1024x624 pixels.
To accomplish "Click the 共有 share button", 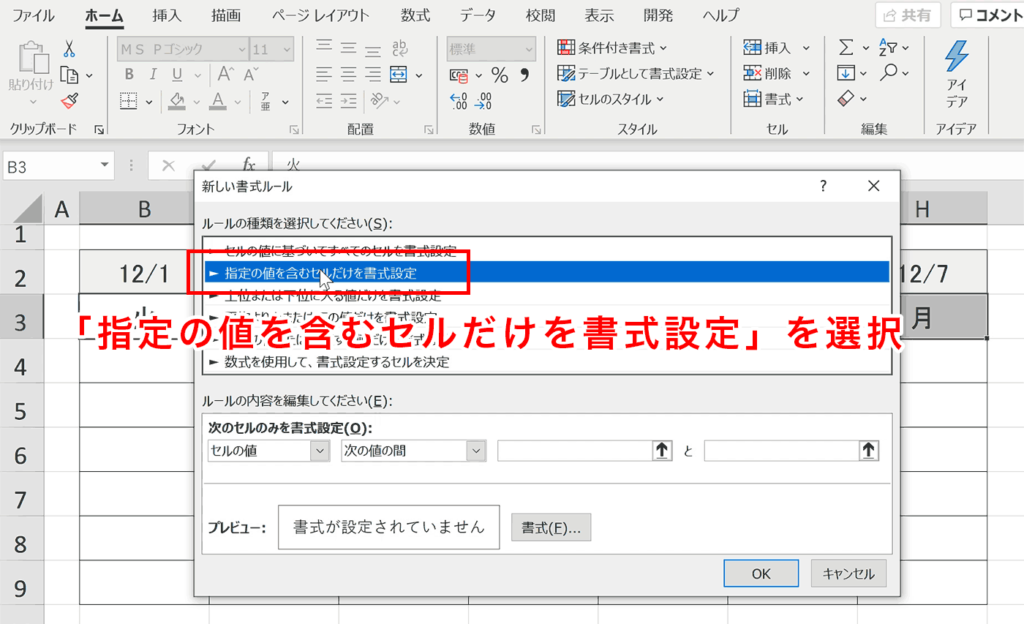I will pos(908,15).
